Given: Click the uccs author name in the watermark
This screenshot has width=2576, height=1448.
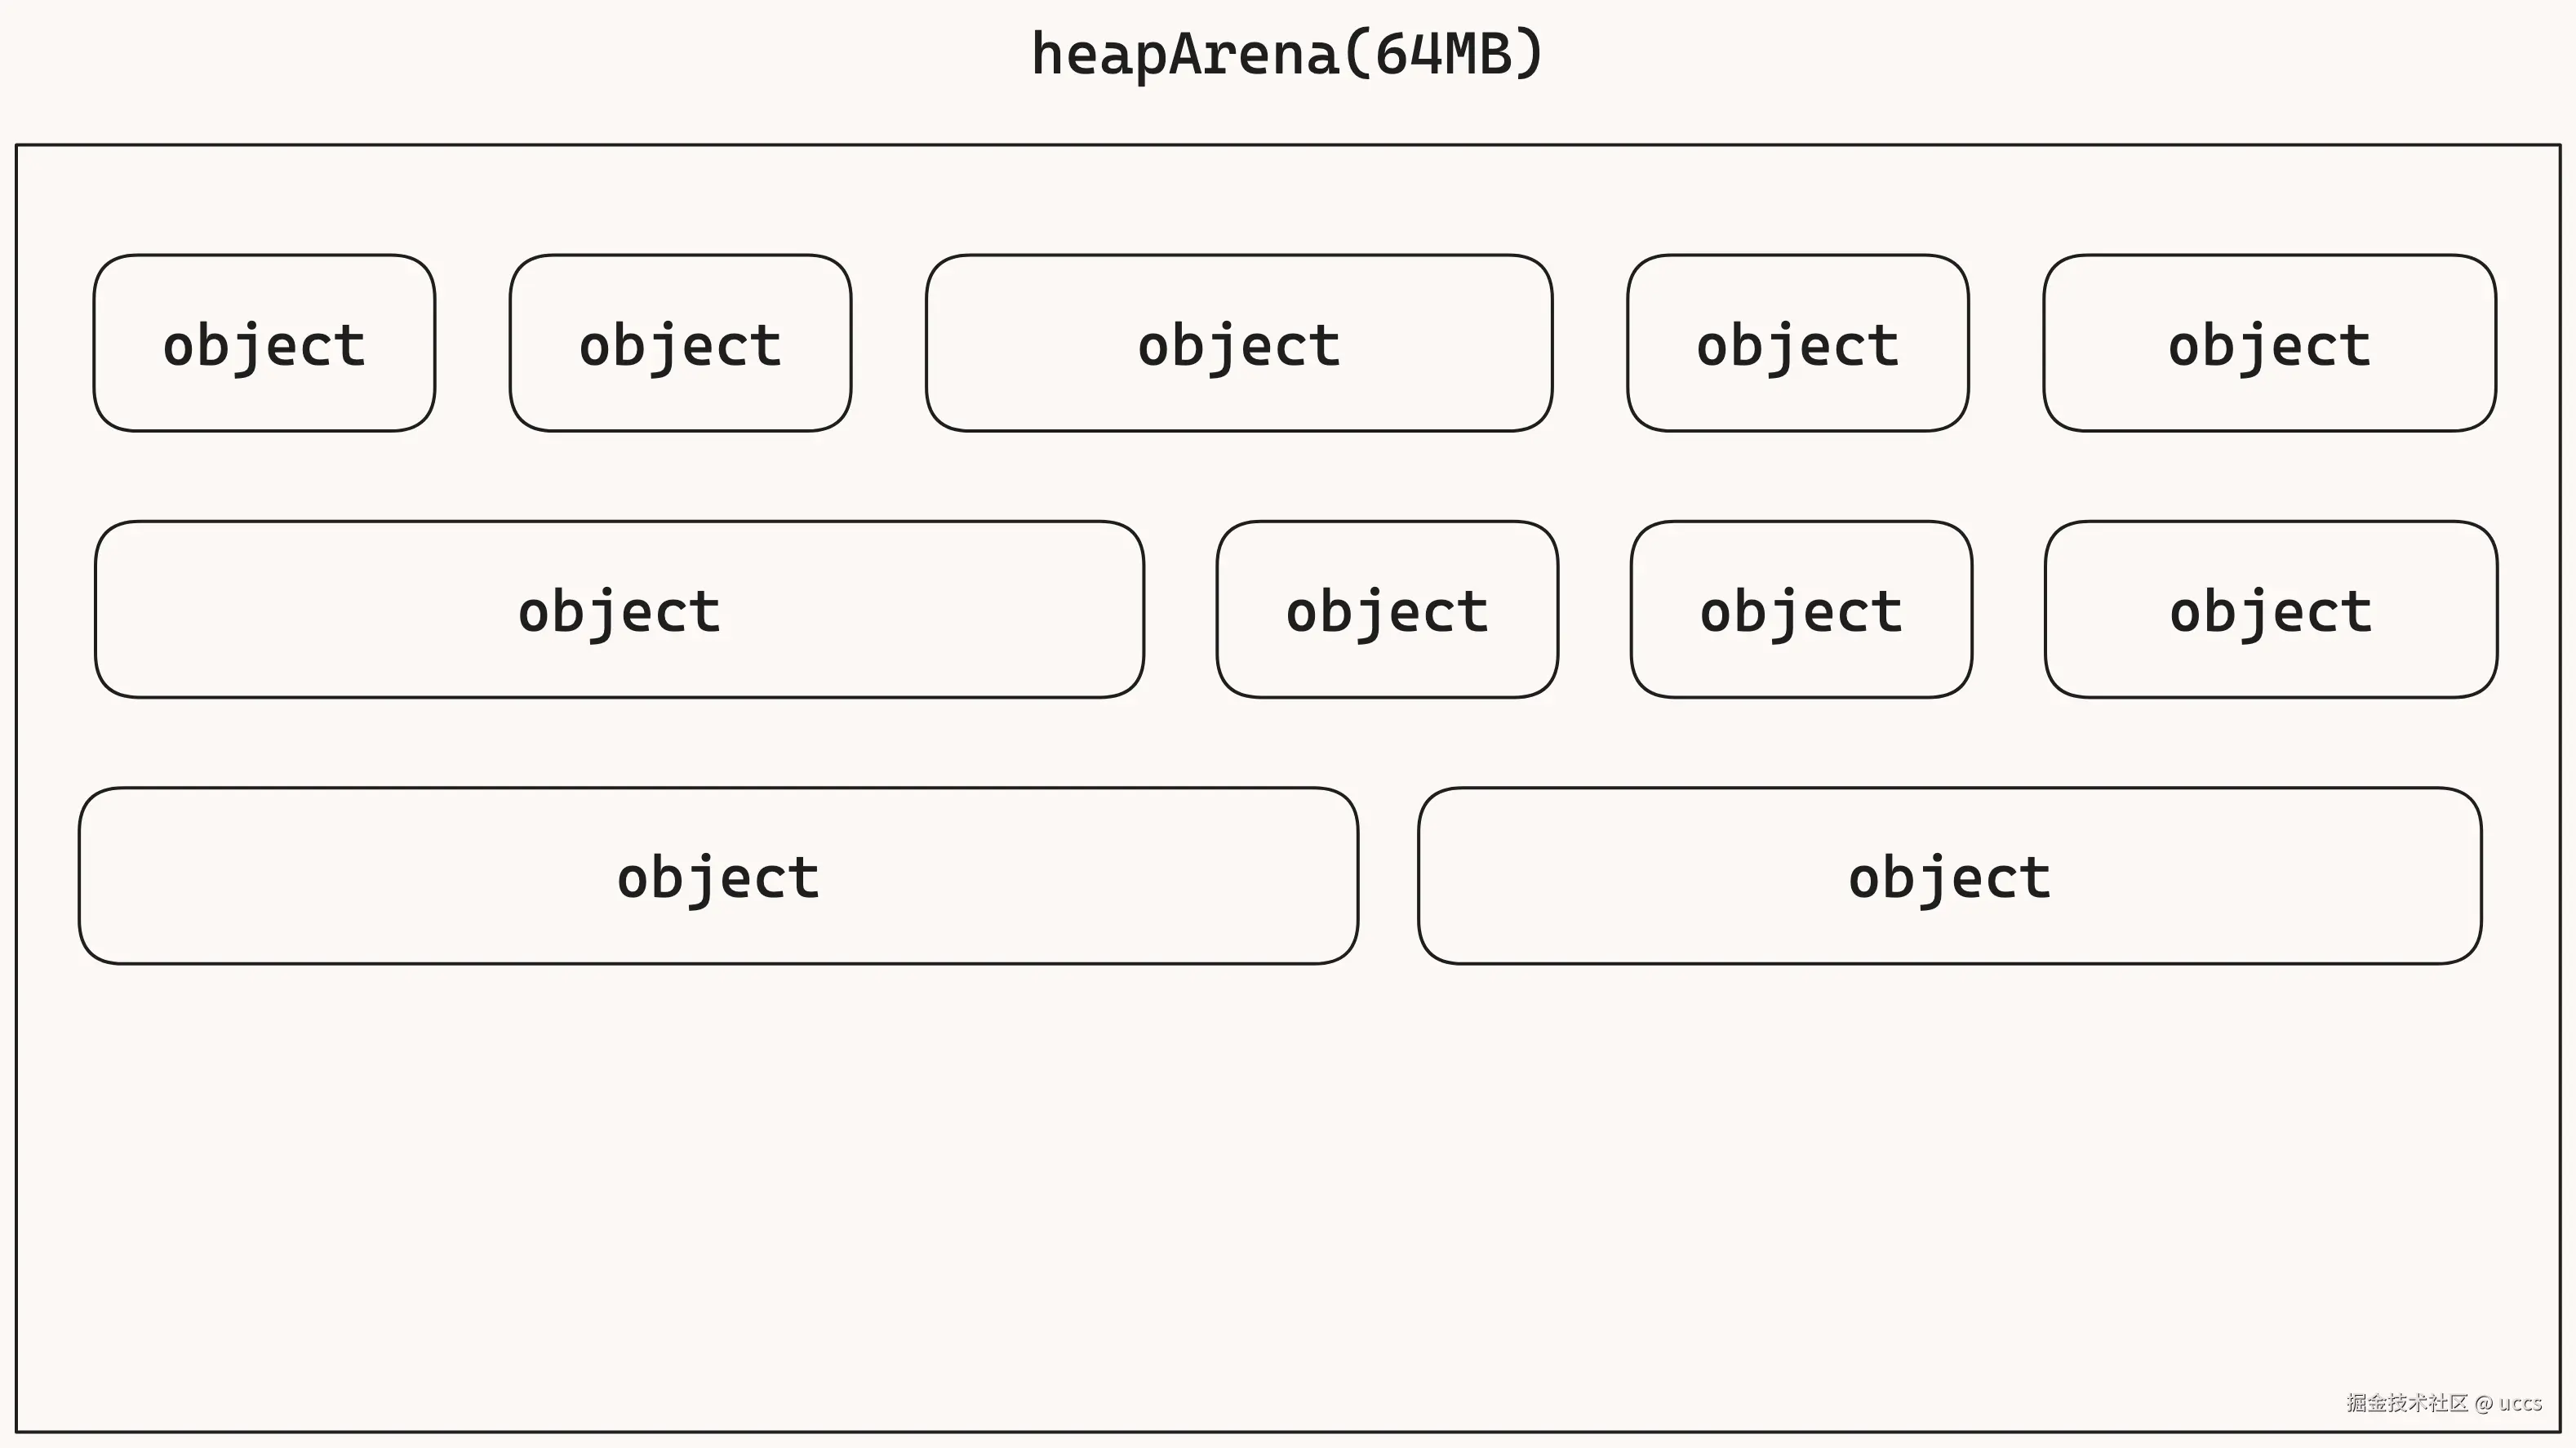Looking at the screenshot, I should (x=2520, y=1403).
